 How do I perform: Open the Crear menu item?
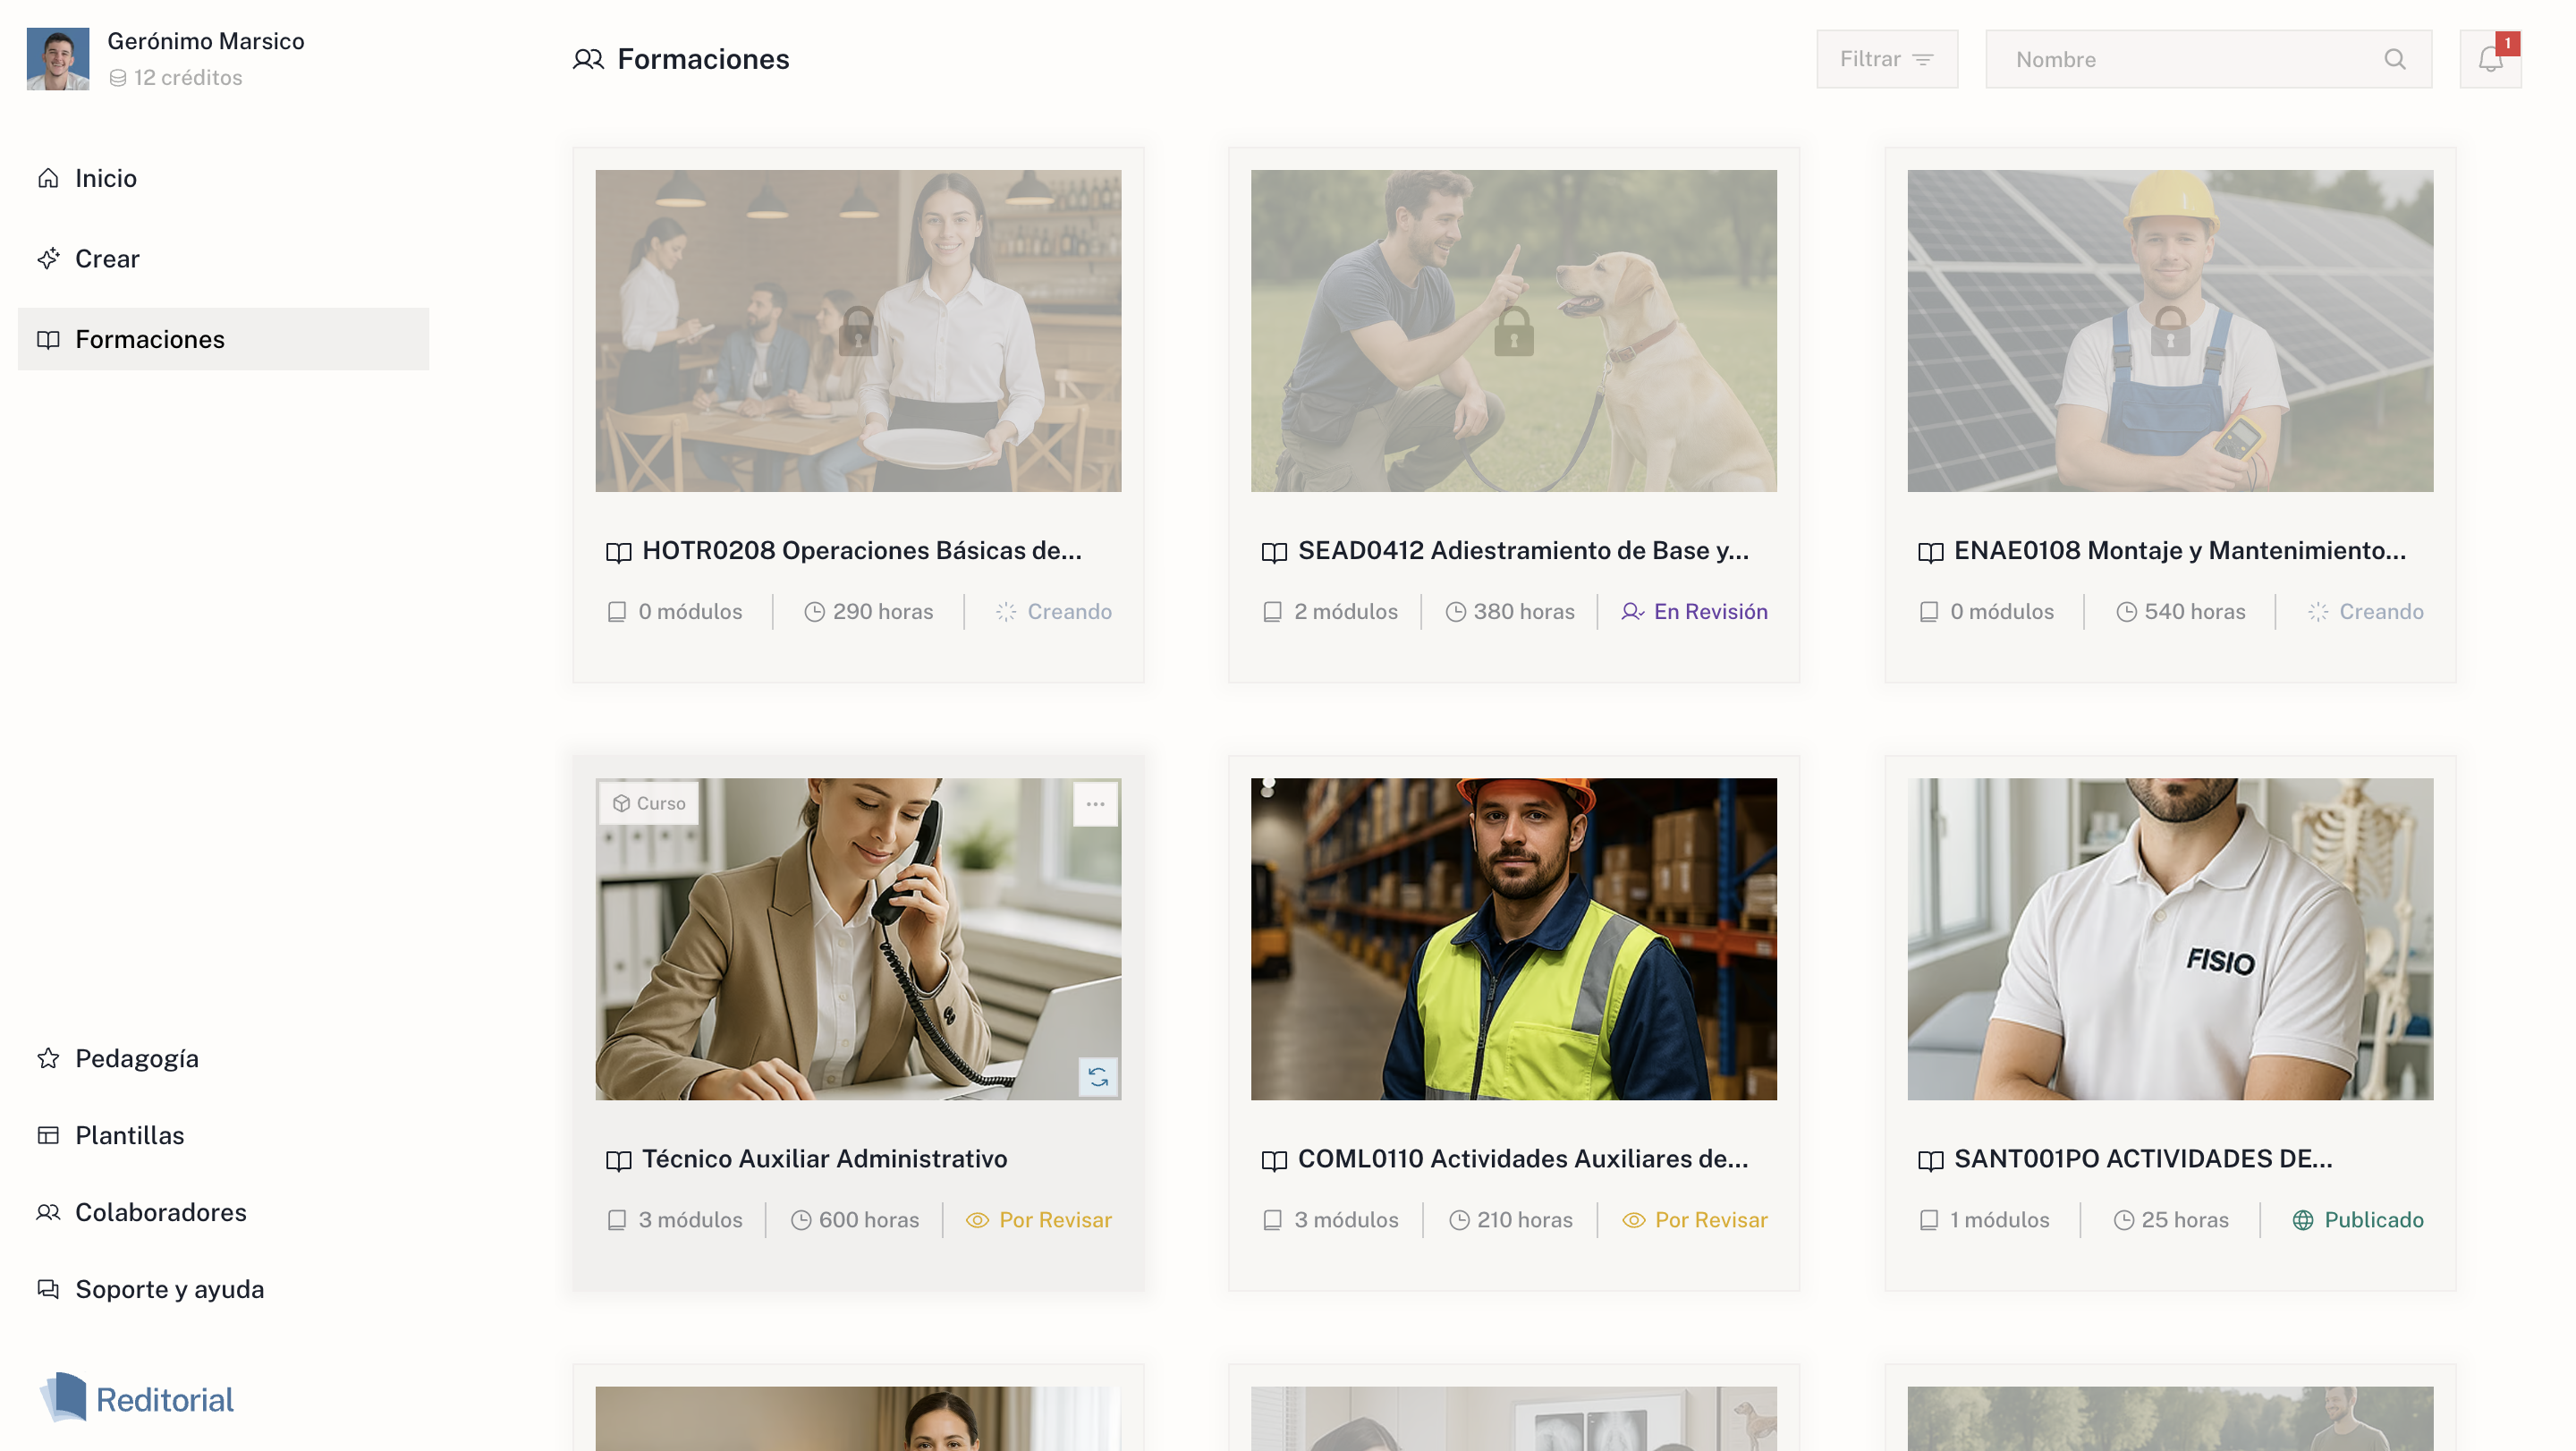coord(107,259)
